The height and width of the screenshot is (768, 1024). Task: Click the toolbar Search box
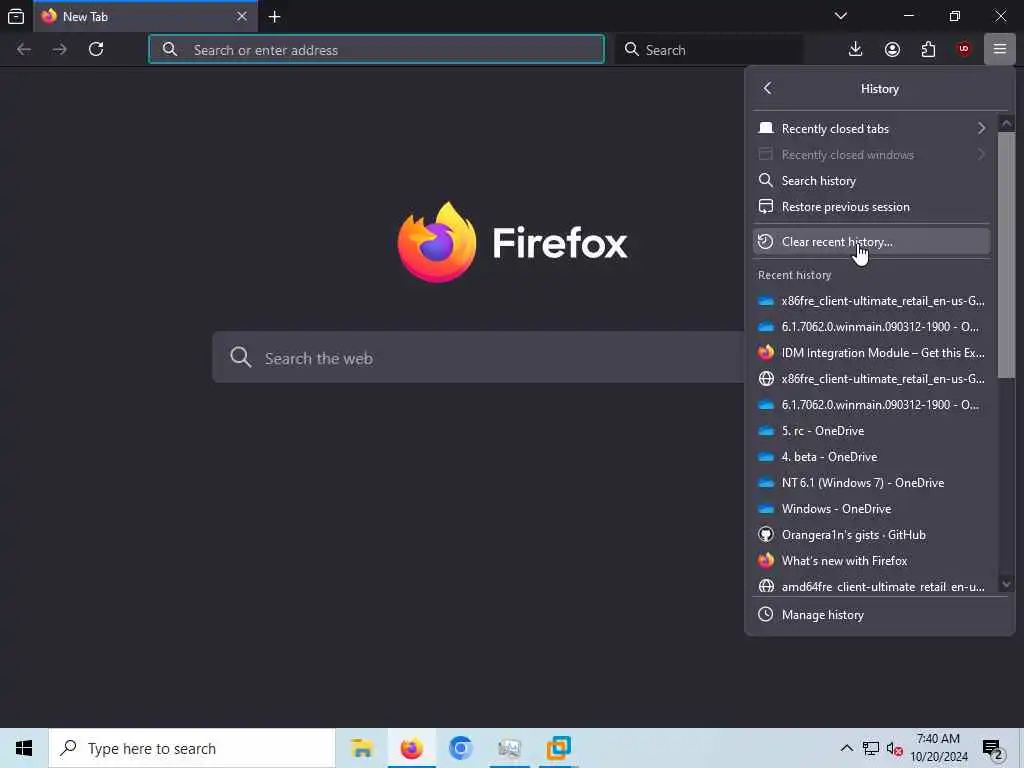(x=709, y=50)
